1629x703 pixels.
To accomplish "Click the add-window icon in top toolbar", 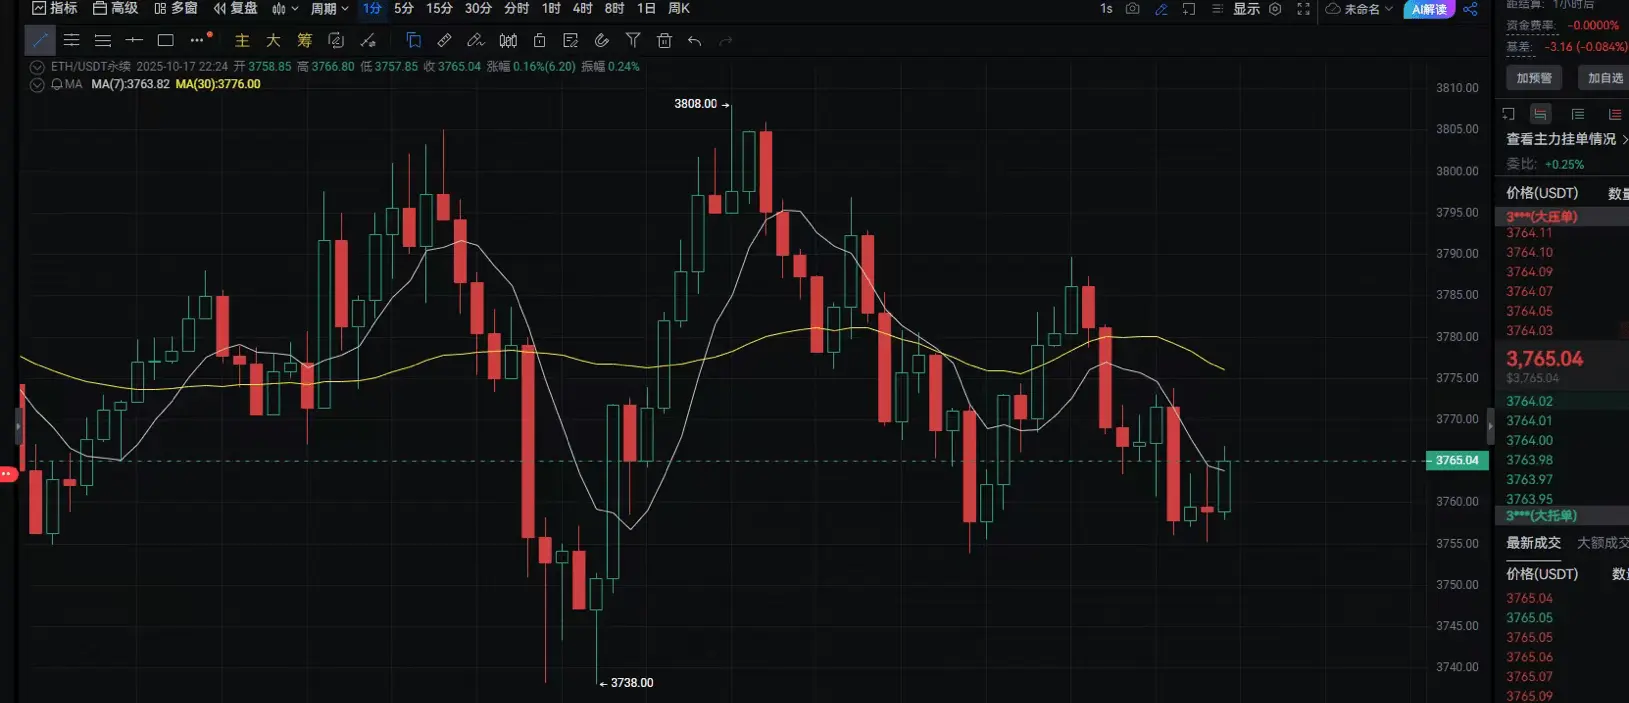I will point(1189,8).
